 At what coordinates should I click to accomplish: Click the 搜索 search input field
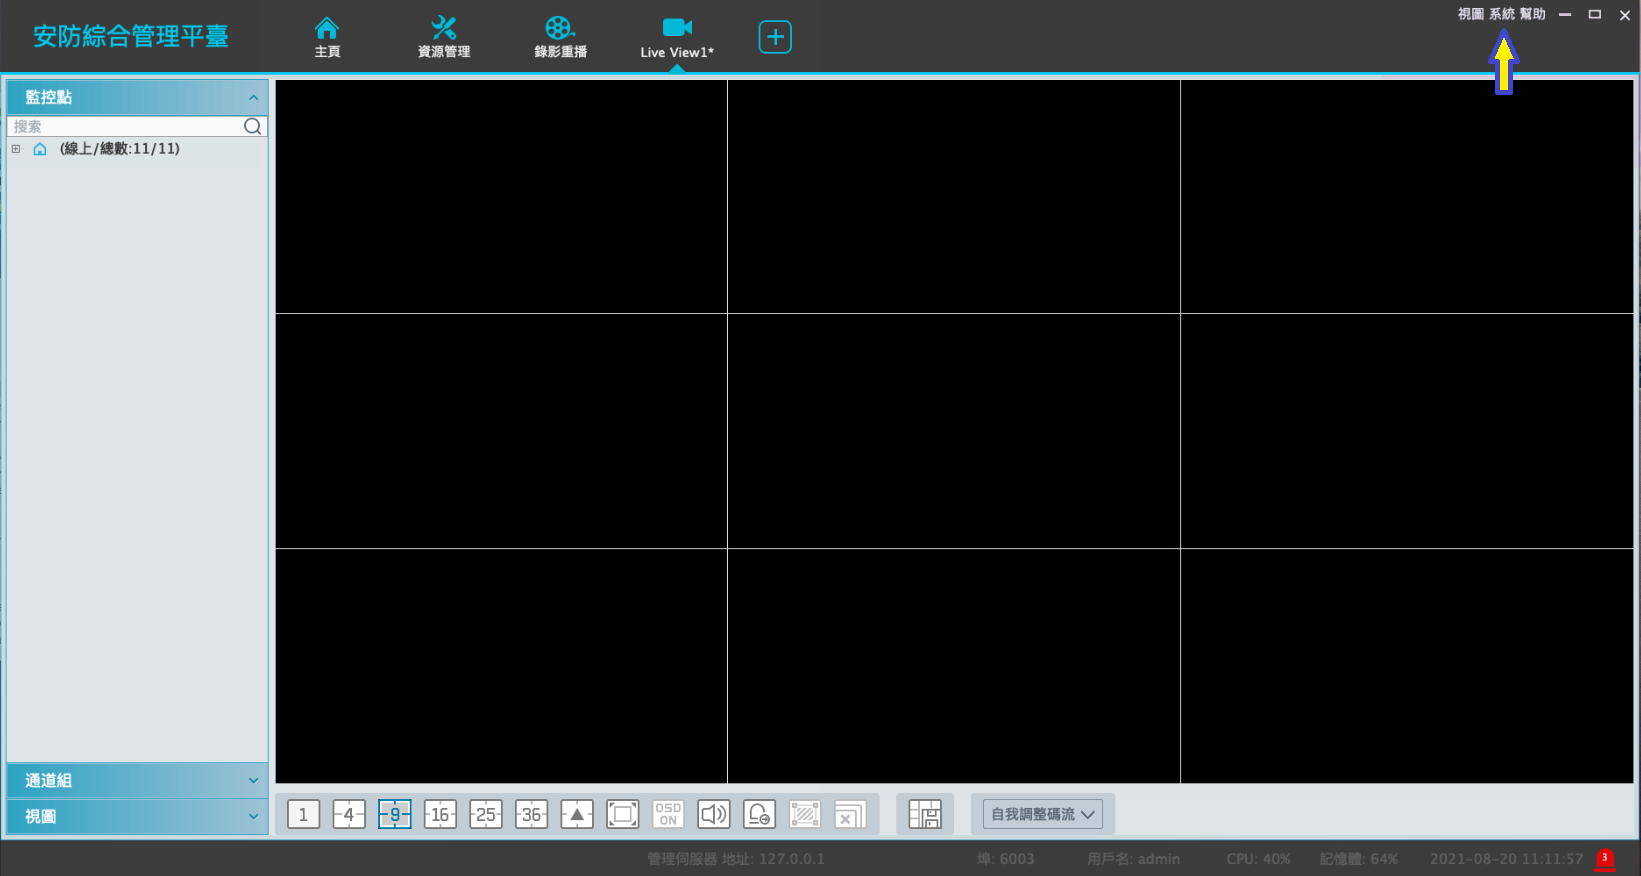125,126
